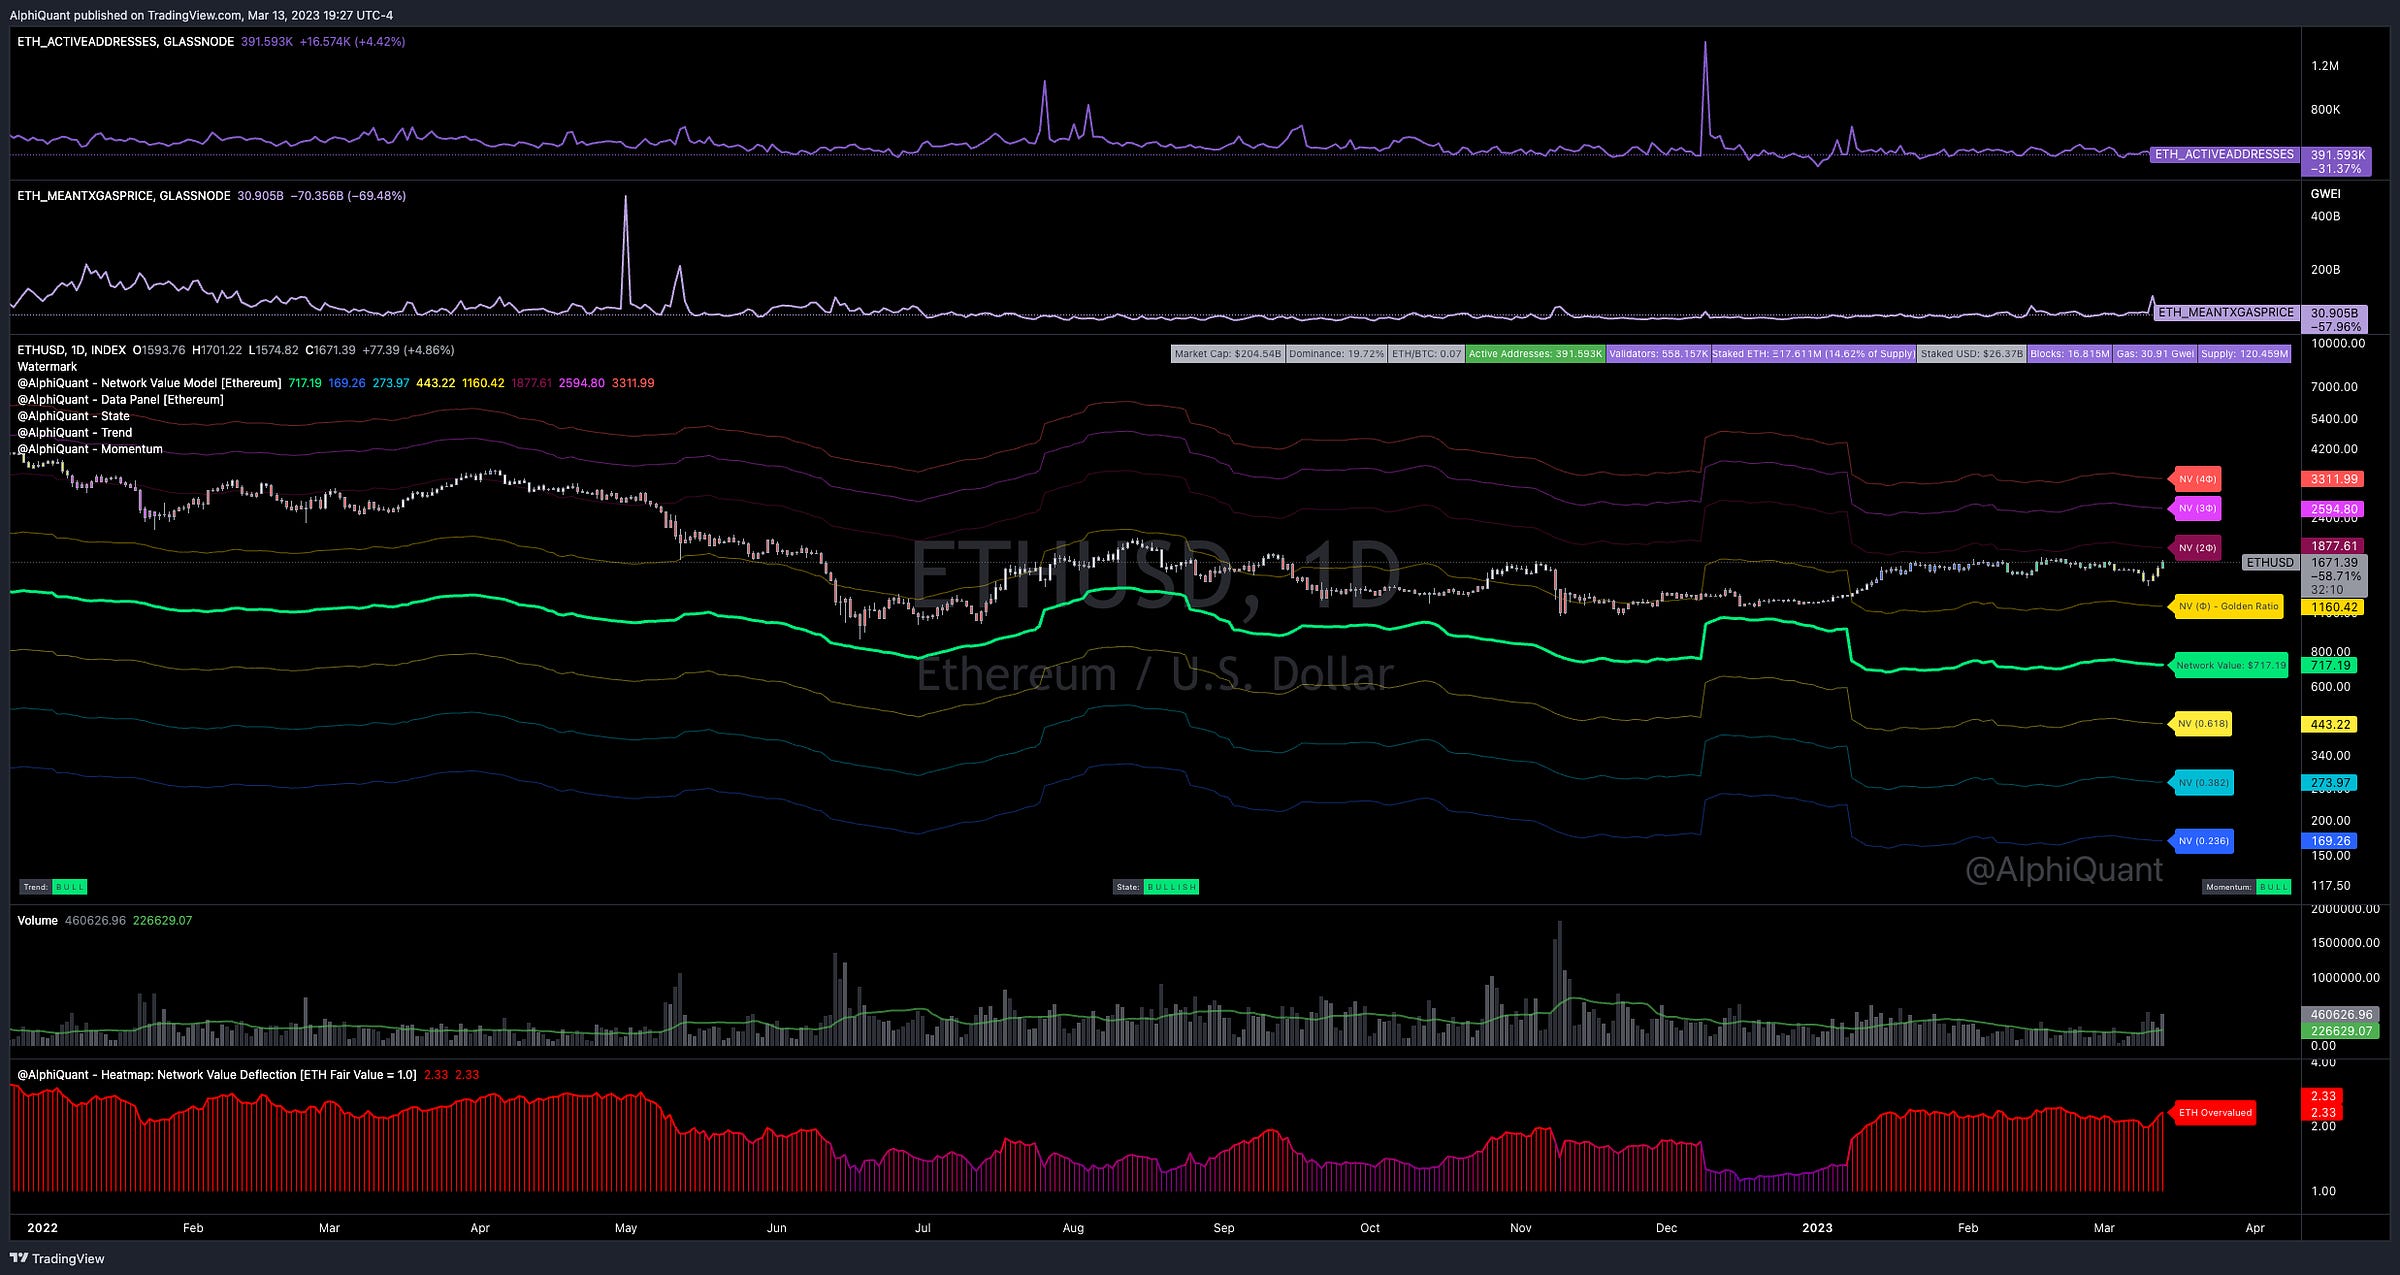Click the Supply: 120.459M data cell
Screen dimensions: 2400x1275
coord(2245,354)
